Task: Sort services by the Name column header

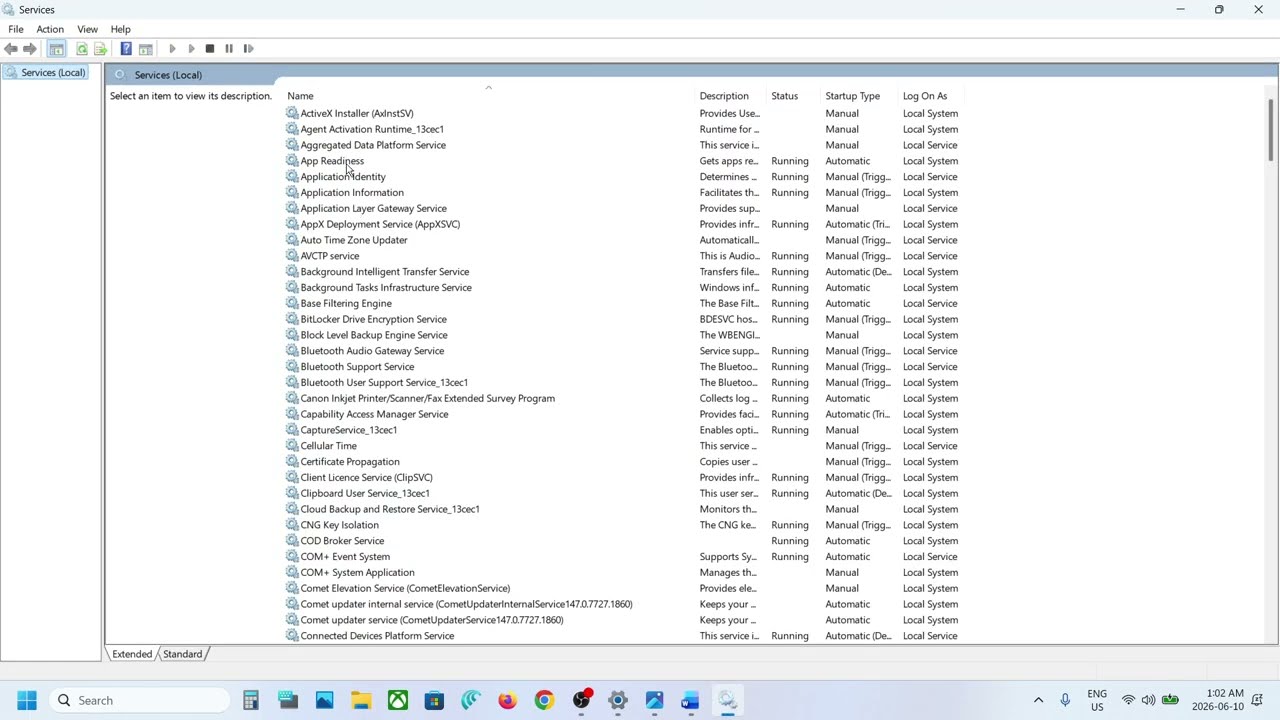Action: [x=489, y=96]
